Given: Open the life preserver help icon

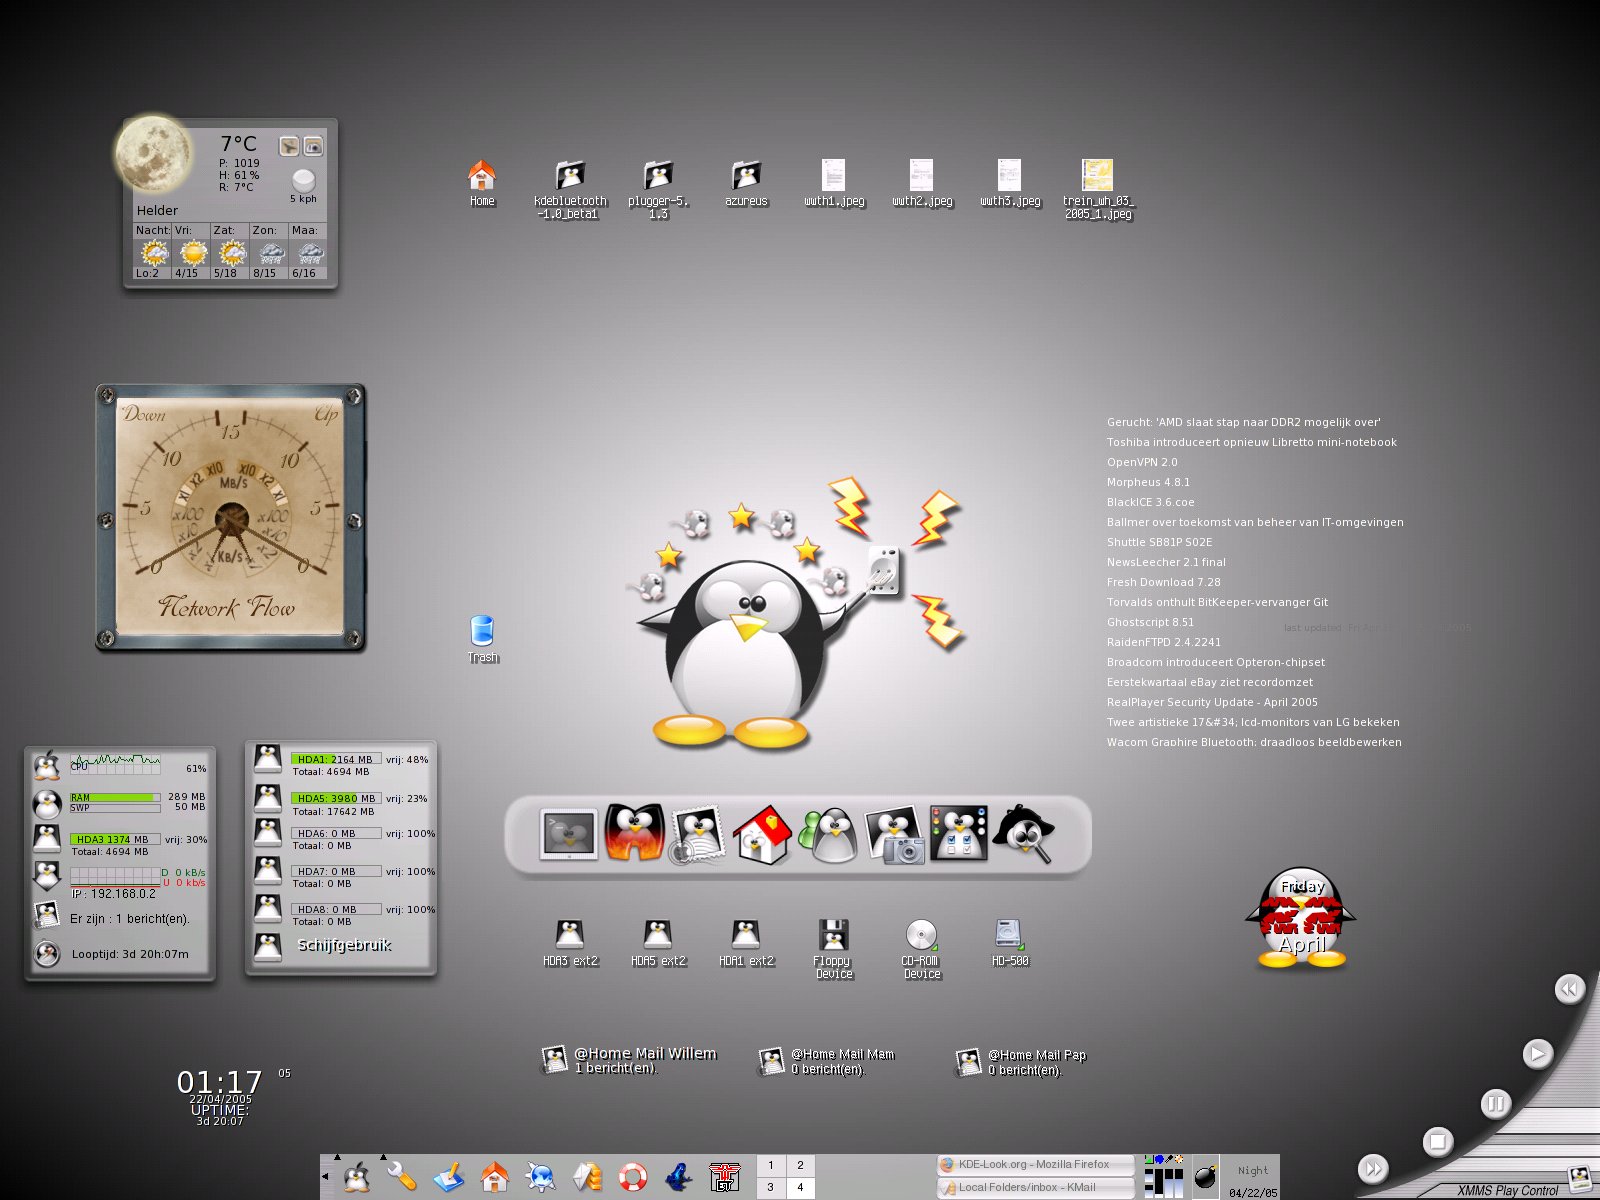Looking at the screenshot, I should tap(632, 1177).
